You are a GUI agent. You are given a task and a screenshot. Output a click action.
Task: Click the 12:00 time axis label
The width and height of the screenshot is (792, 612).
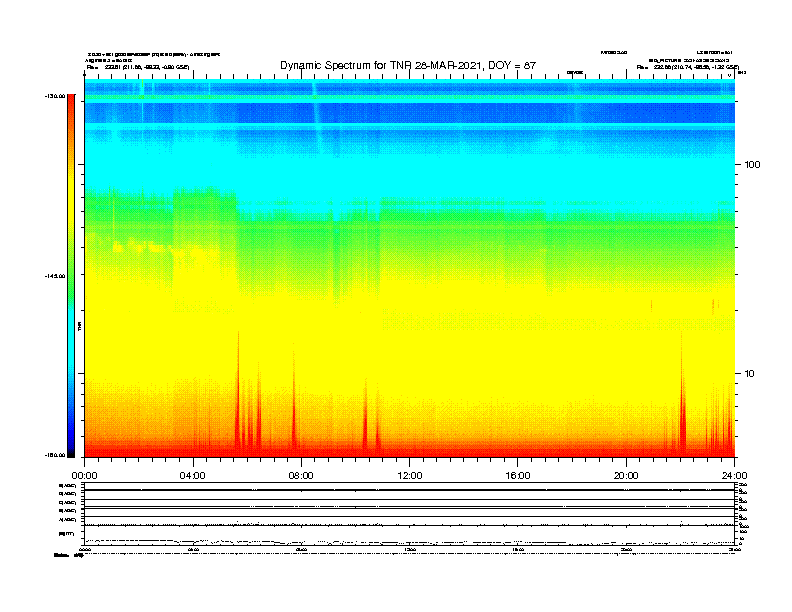[x=410, y=476]
